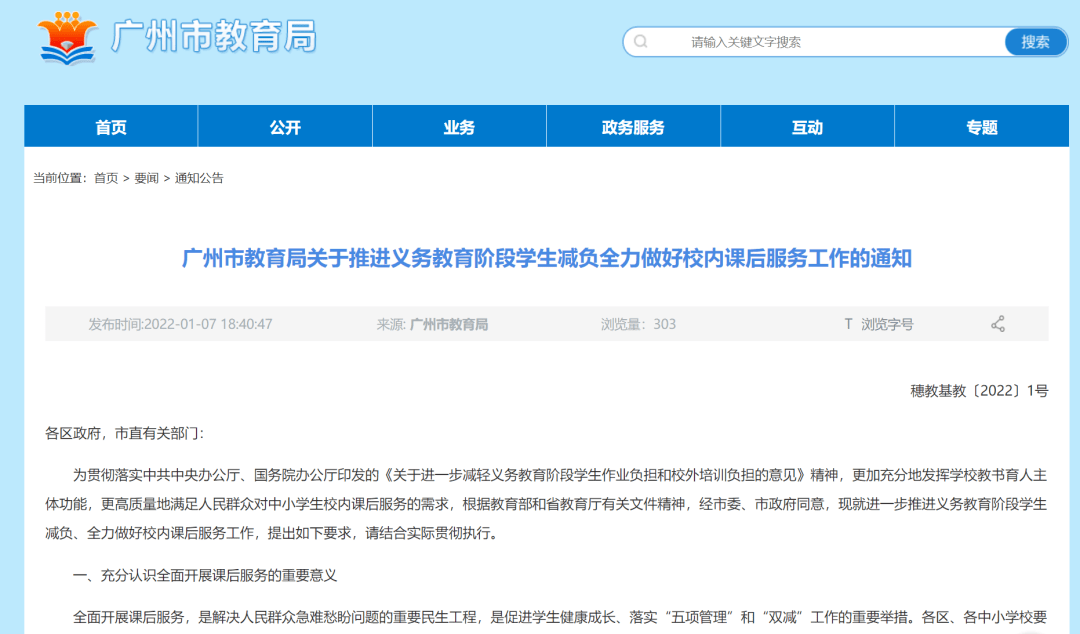Click heading 一、充分认识全面开展课后服务的重要意义
1080x634 pixels.
[205, 575]
